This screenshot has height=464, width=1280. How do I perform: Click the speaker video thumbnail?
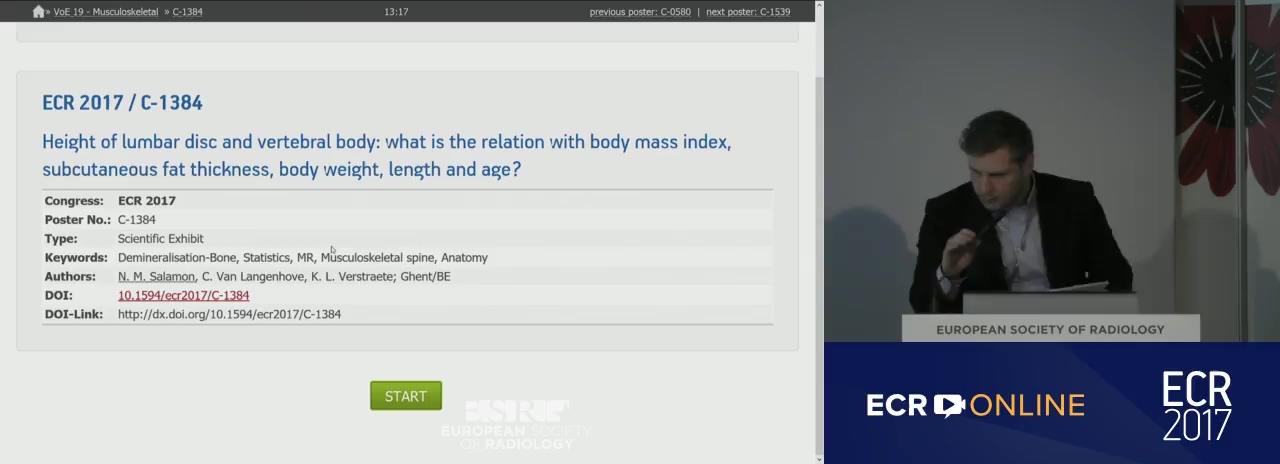(1052, 171)
